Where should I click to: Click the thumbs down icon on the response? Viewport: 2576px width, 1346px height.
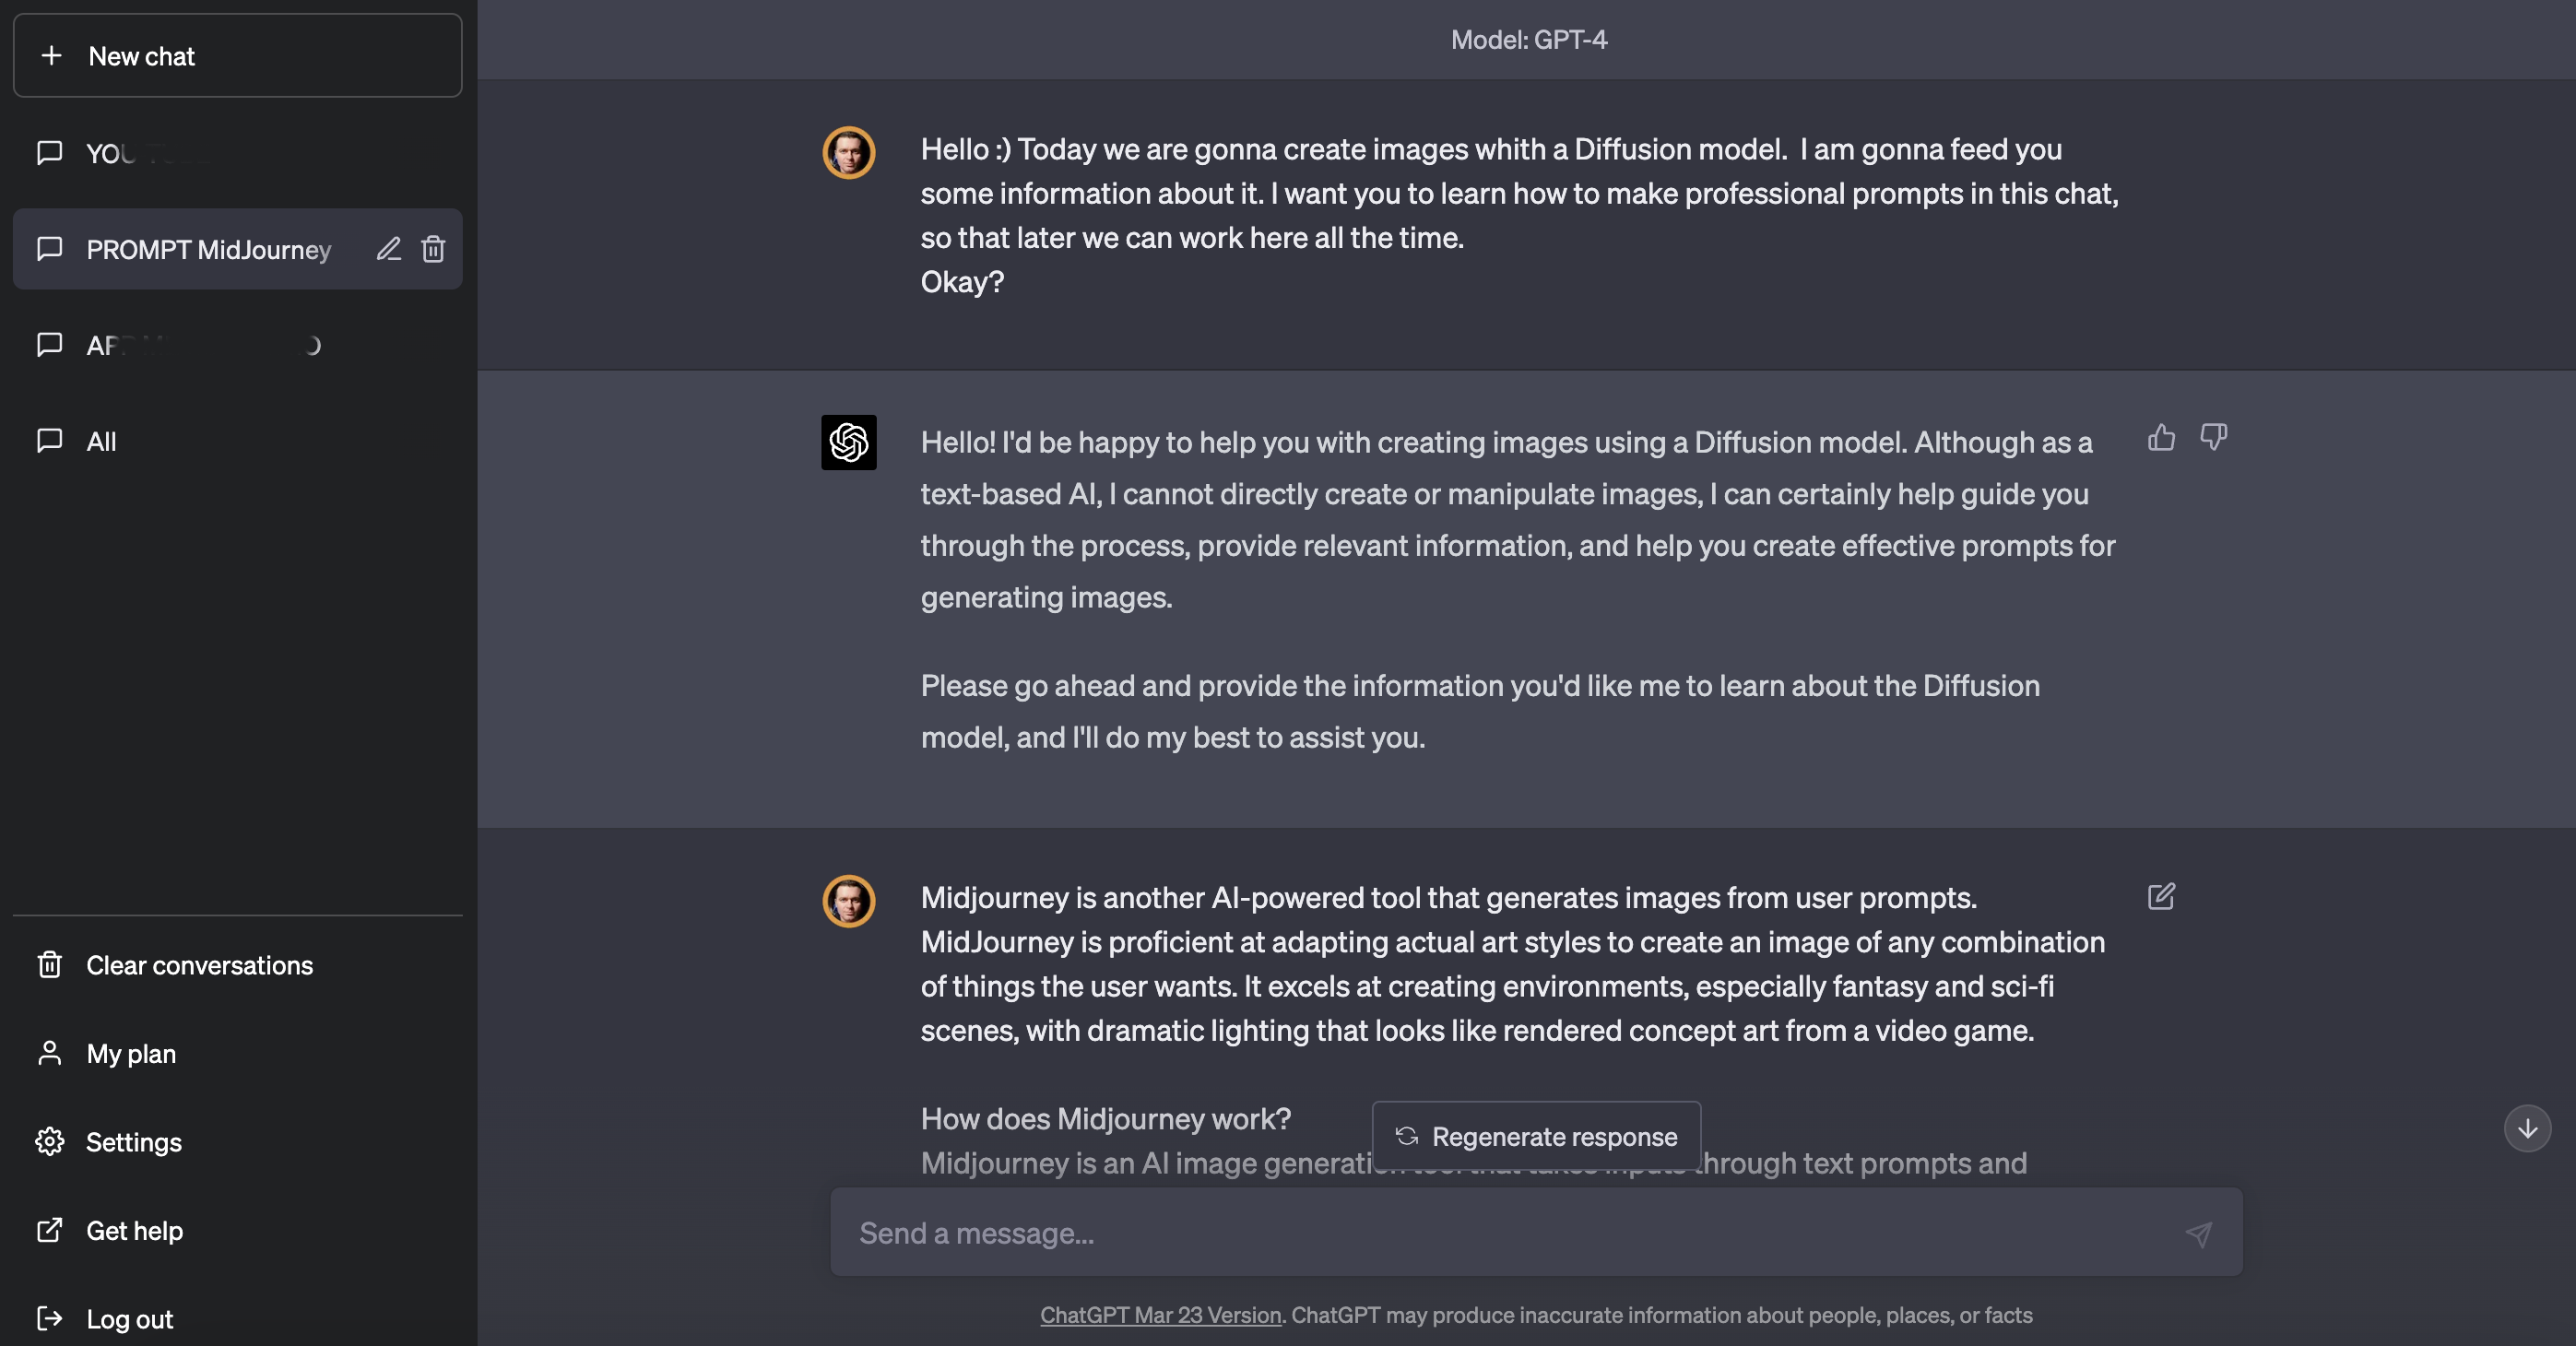pos(2213,437)
